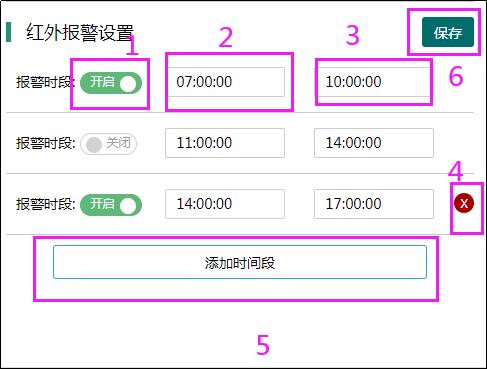Viewport: 487px width, 370px height.
Task: Click the first row's 报警时段 label
Action: point(46,82)
